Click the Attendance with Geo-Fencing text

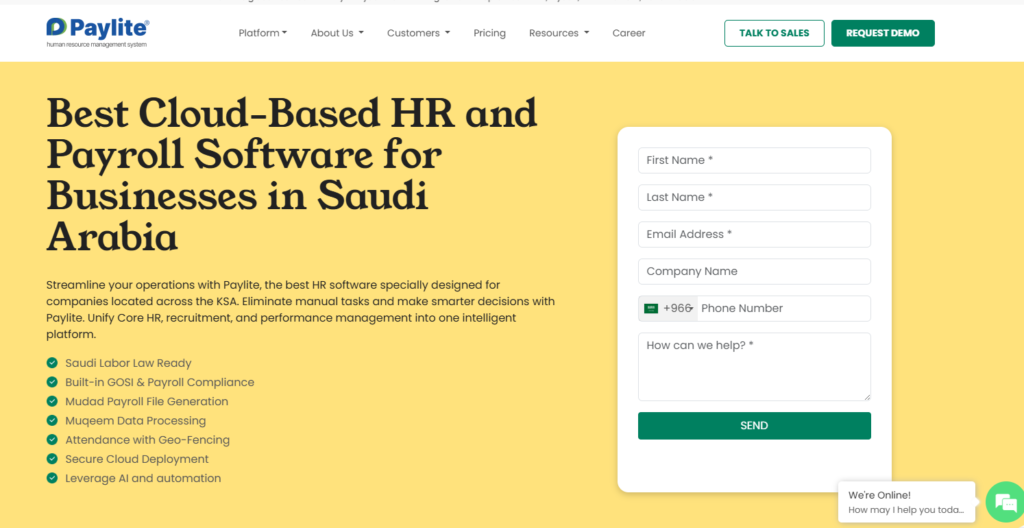click(148, 440)
